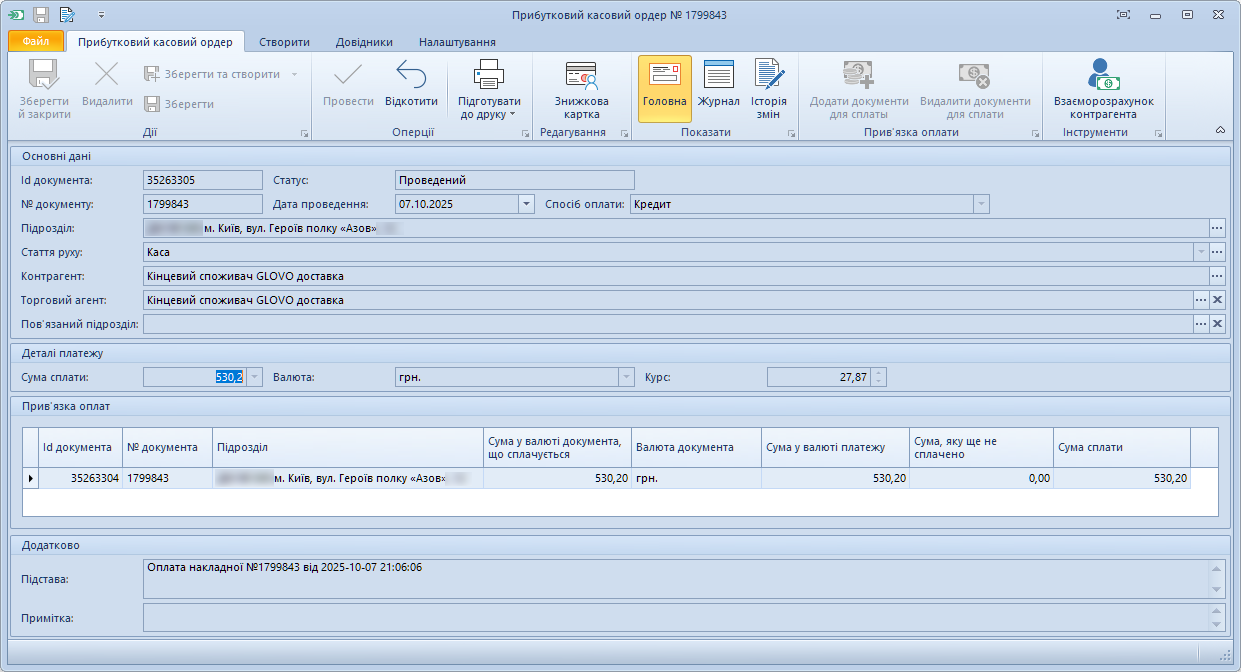Image resolution: width=1241 pixels, height=672 pixels.
Task: Expand the Дата проведення date dropdown
Action: [526, 204]
